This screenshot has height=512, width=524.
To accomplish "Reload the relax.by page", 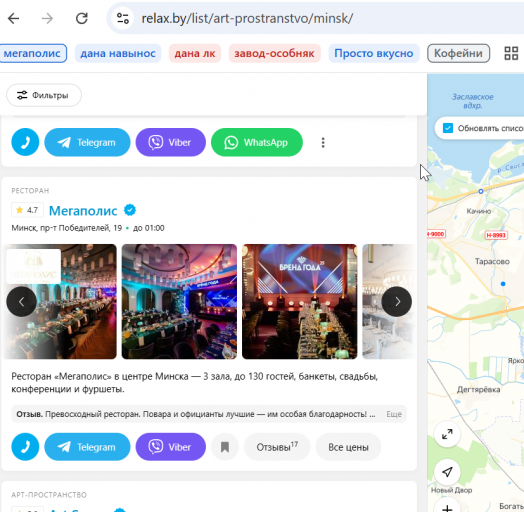I will click(x=82, y=18).
